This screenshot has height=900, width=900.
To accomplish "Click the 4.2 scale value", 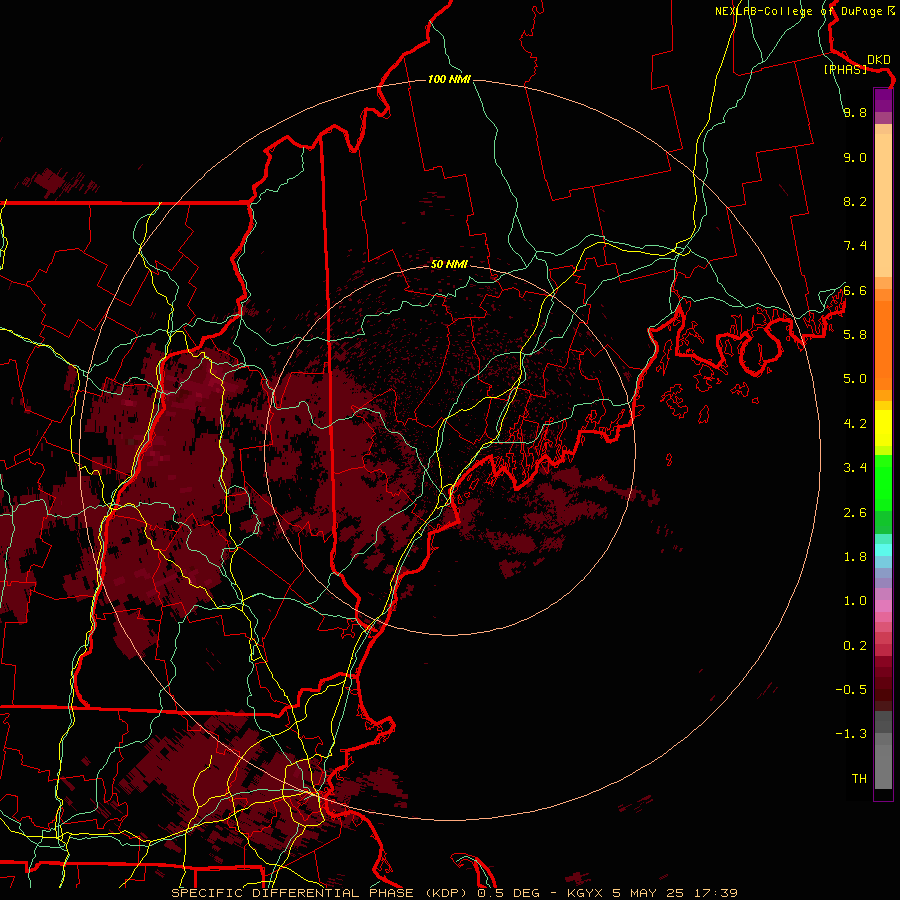I will pyautogui.click(x=855, y=423).
